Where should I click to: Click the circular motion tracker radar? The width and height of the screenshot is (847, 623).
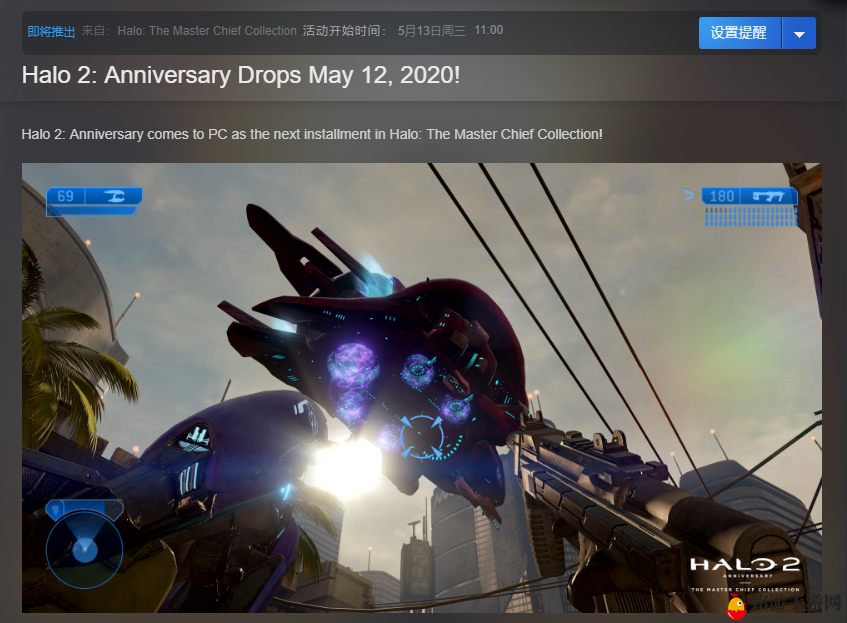pos(84,546)
